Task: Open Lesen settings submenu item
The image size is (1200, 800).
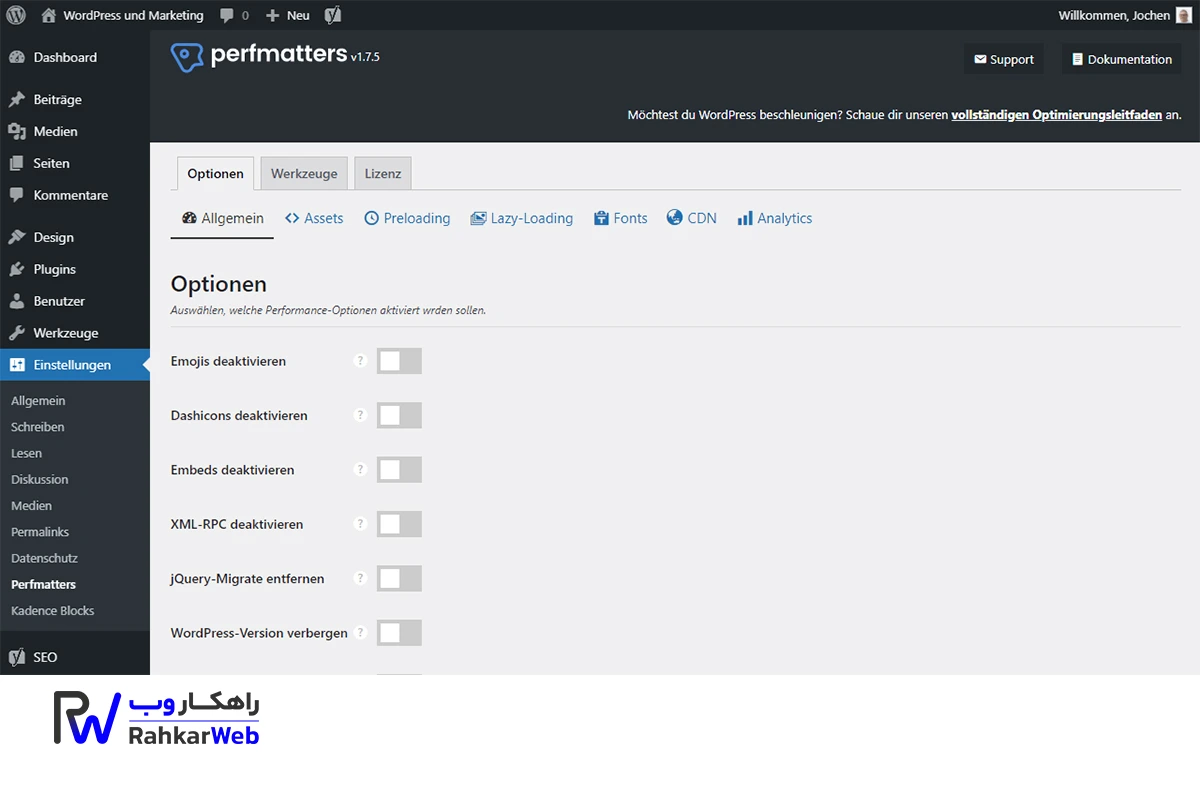Action: pos(27,453)
